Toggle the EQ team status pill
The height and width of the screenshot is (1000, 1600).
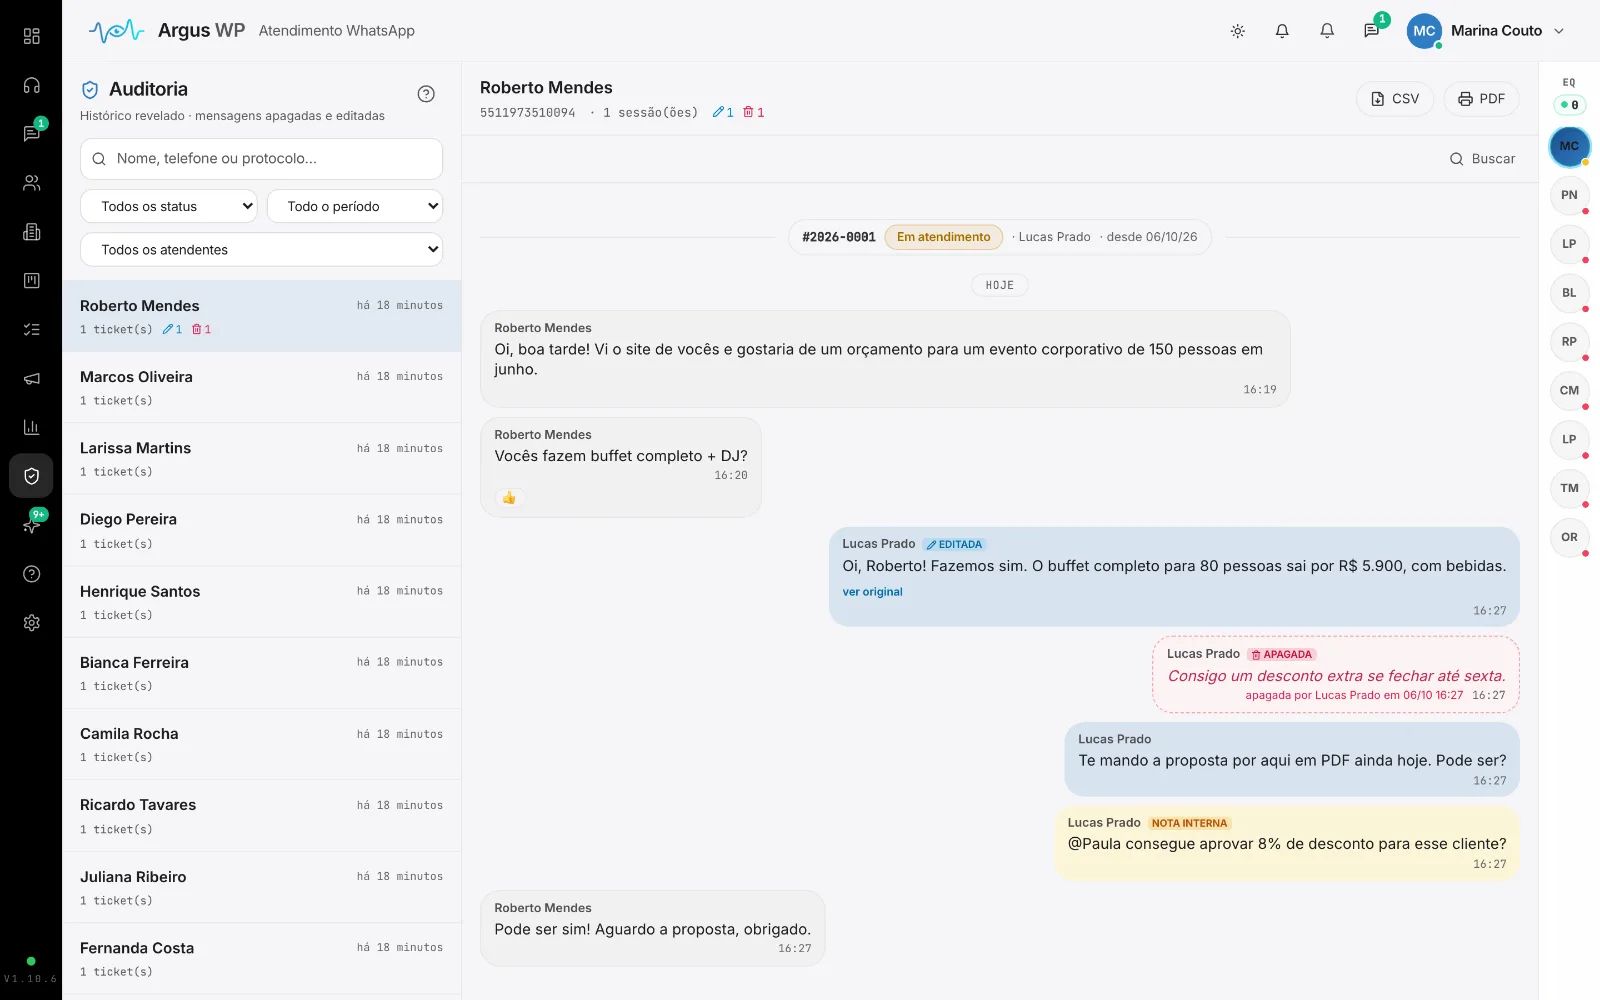1569,105
